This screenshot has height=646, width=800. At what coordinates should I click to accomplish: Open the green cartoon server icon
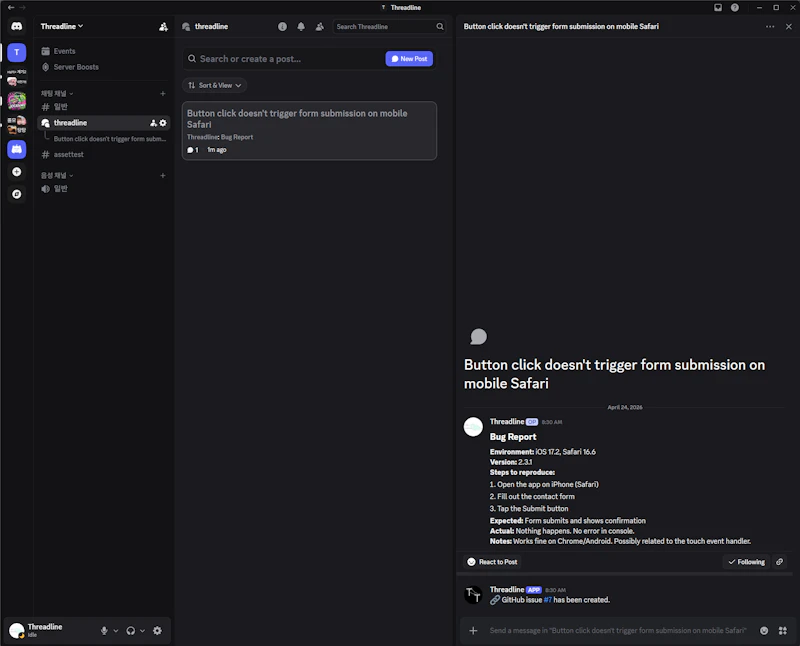16,101
